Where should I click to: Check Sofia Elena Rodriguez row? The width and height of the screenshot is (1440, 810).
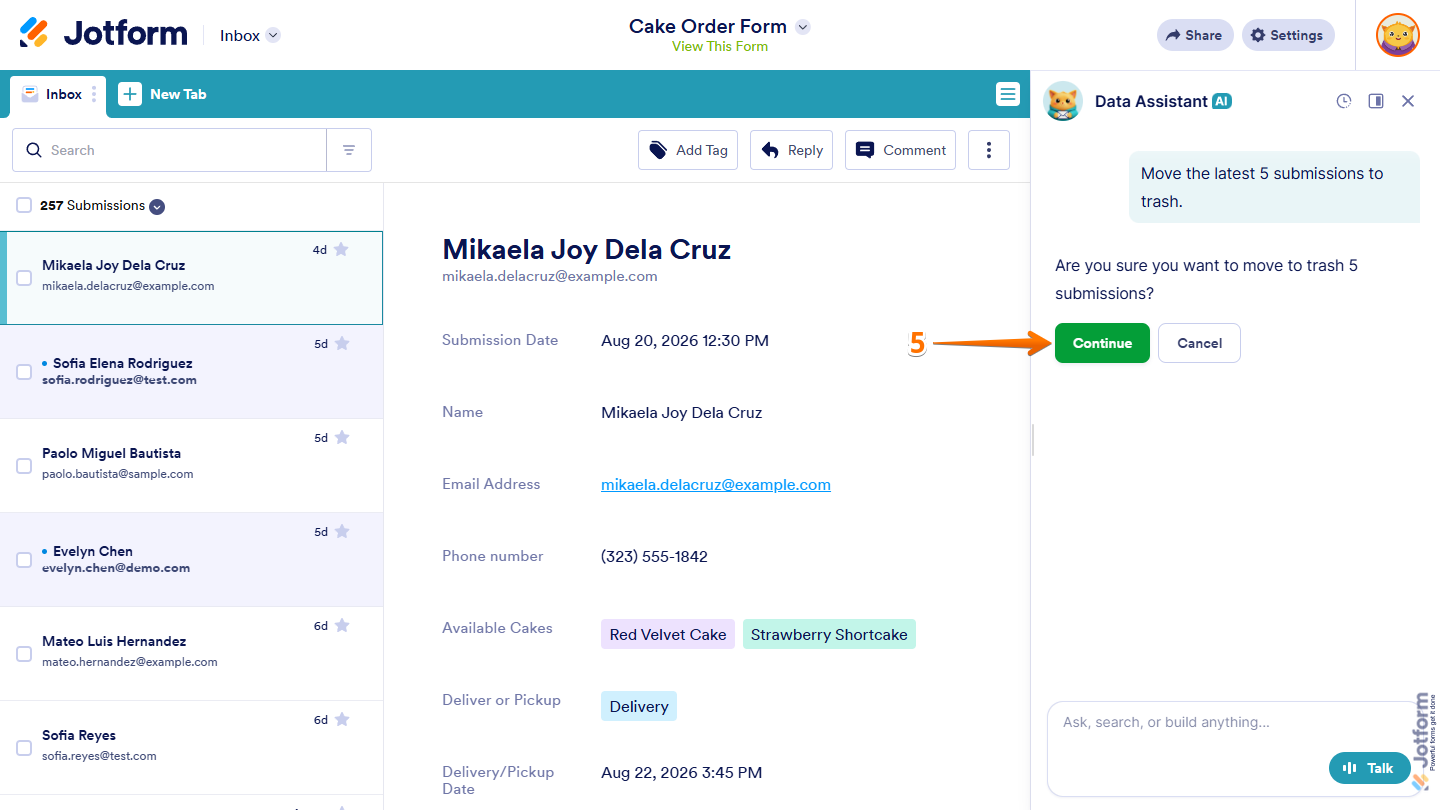point(24,372)
